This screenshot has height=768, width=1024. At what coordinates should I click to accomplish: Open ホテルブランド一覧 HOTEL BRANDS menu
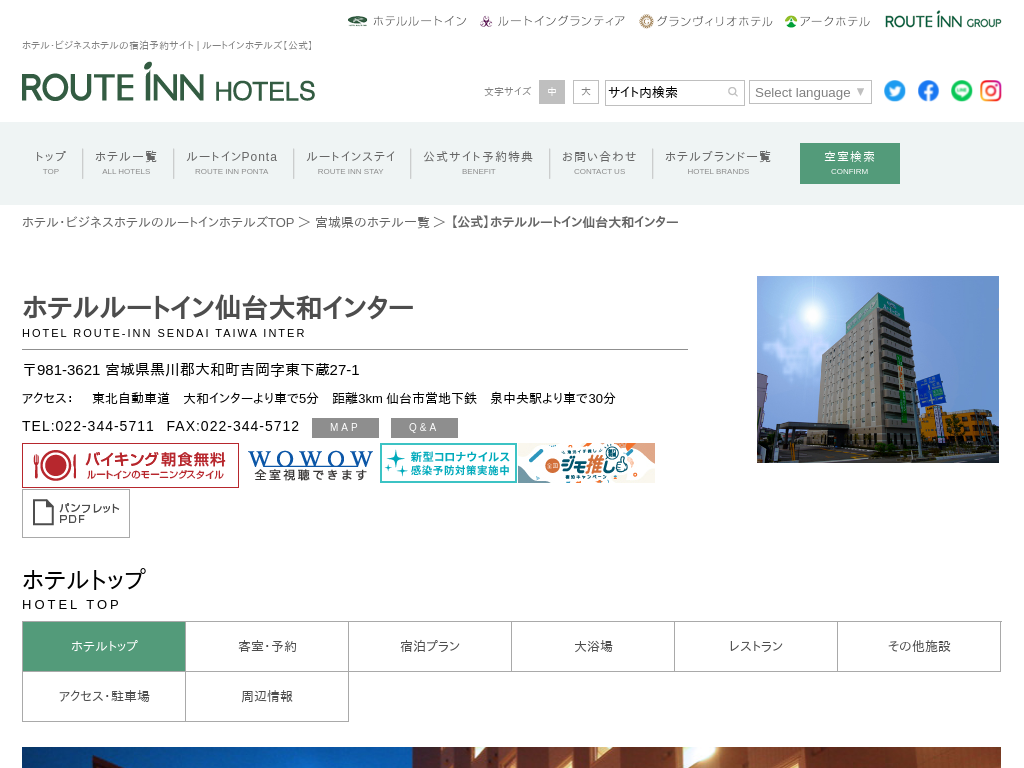click(718, 163)
